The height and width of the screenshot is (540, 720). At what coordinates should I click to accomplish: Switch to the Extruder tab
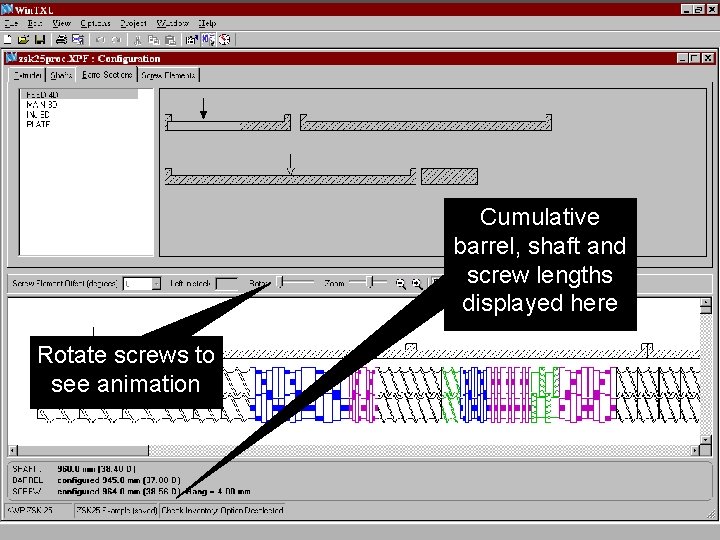point(27,75)
